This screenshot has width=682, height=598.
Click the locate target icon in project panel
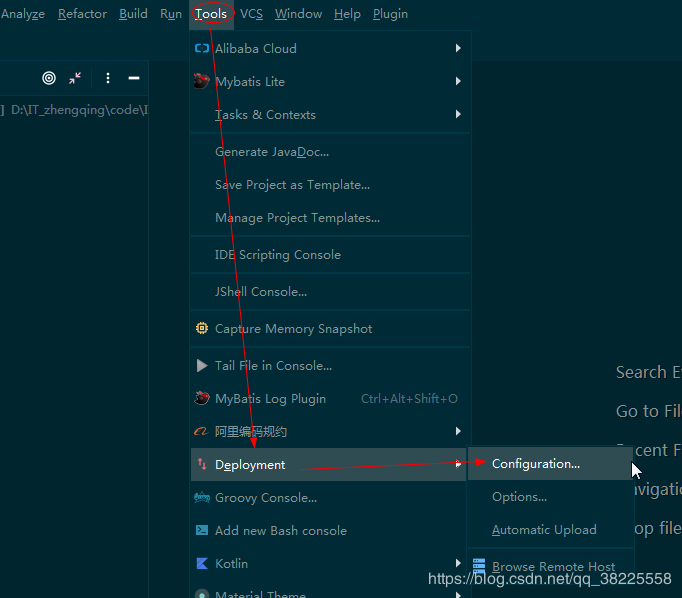[49, 78]
